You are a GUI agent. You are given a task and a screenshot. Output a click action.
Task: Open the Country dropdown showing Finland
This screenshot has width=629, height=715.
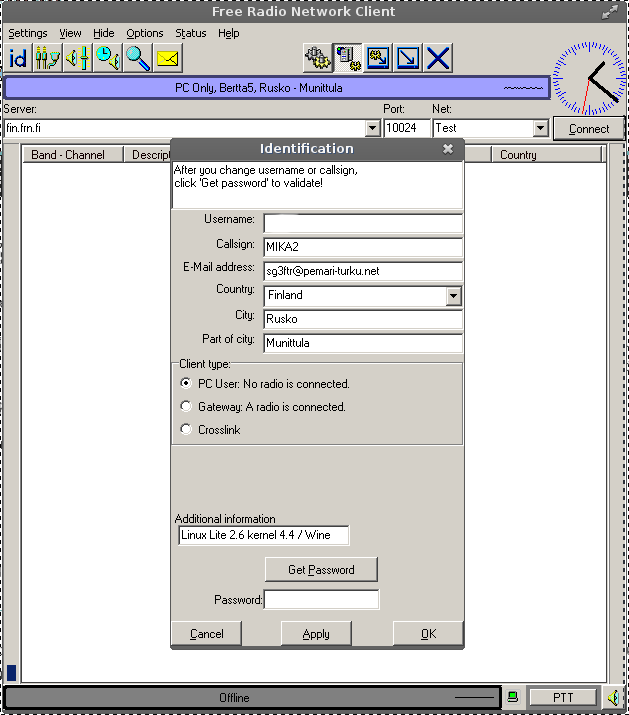453,296
